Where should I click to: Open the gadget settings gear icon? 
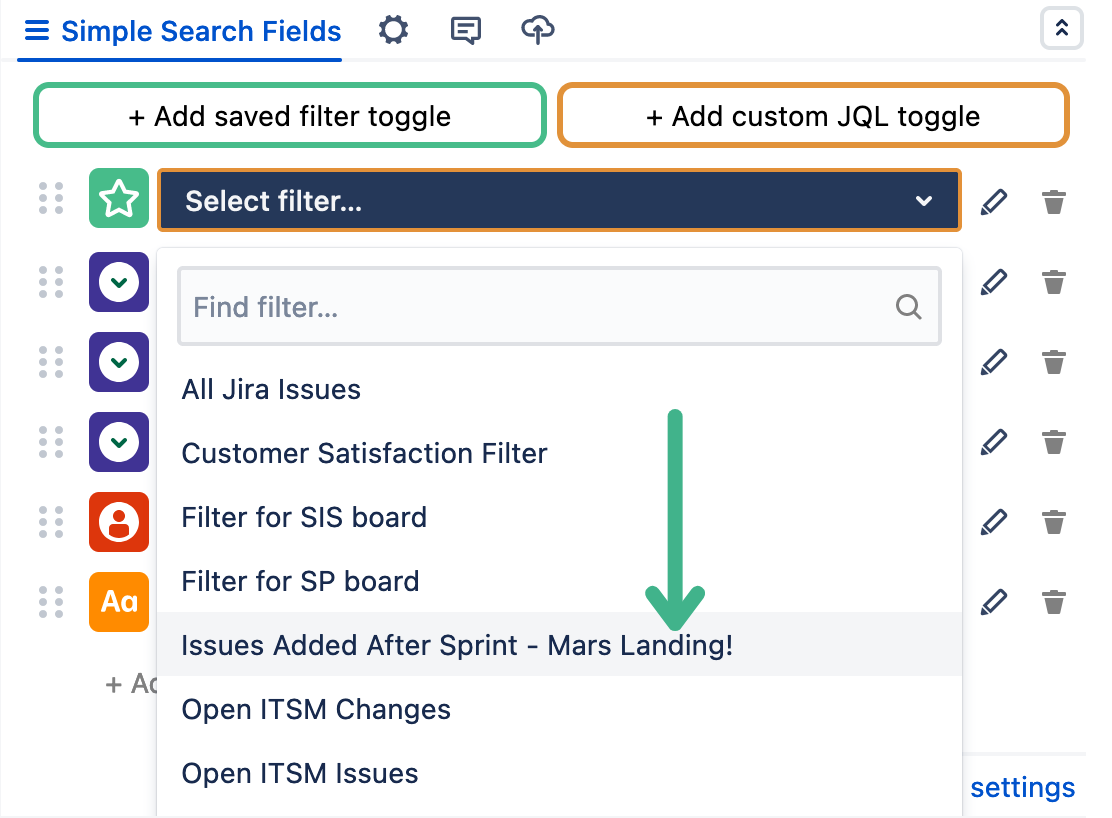[x=393, y=30]
